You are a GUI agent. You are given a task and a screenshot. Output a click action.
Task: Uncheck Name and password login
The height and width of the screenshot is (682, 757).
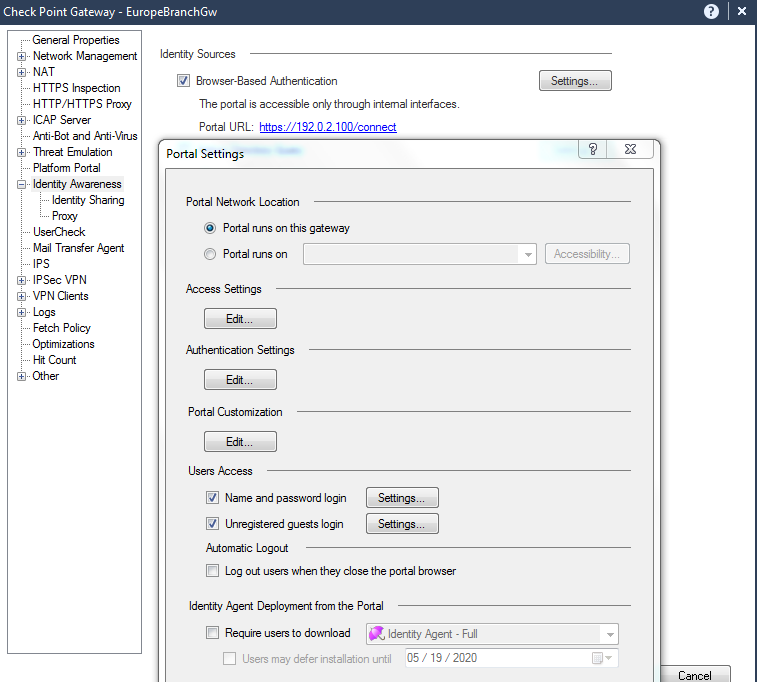click(x=212, y=498)
